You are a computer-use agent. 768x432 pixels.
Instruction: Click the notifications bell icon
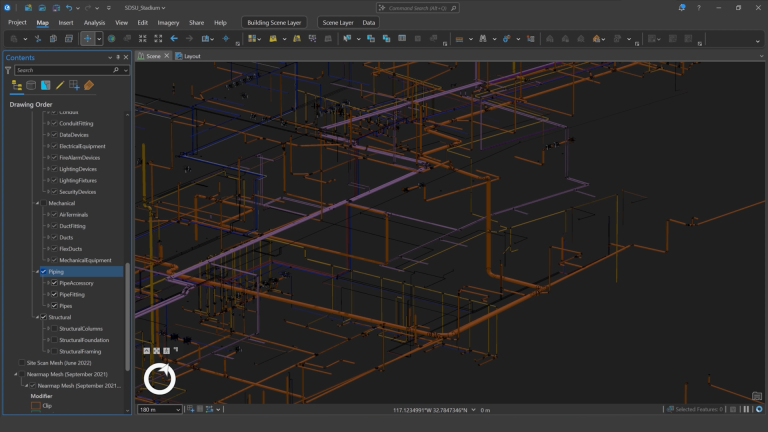(x=682, y=8)
